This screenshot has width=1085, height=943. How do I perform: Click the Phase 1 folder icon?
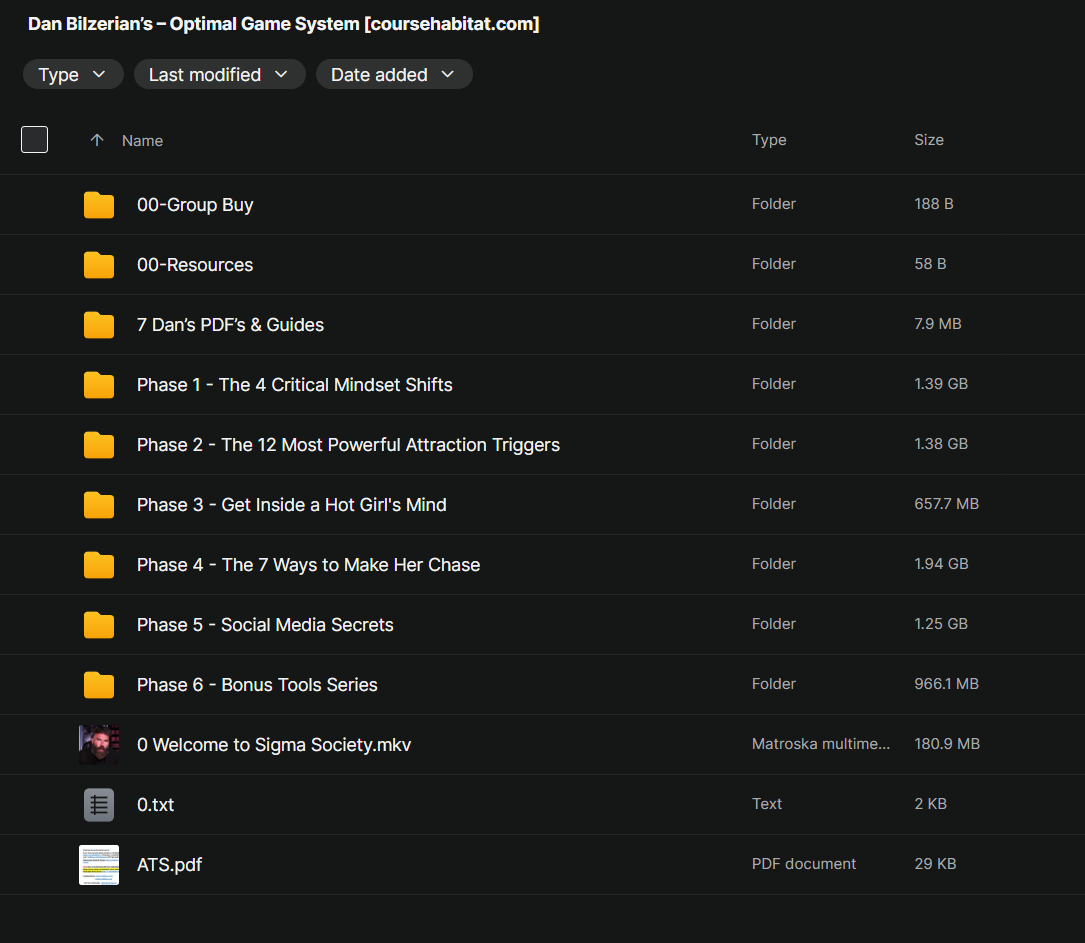coord(99,385)
